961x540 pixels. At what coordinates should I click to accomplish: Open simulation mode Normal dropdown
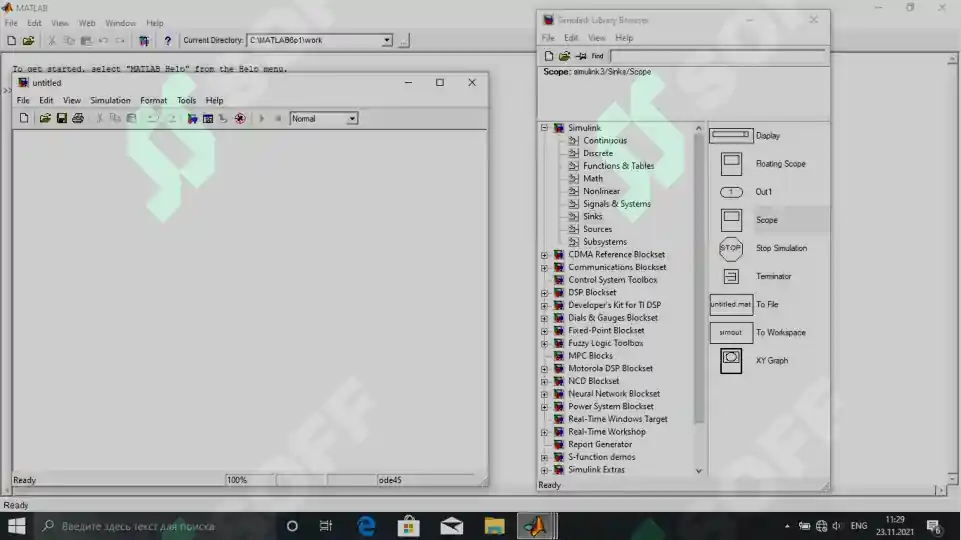click(352, 119)
